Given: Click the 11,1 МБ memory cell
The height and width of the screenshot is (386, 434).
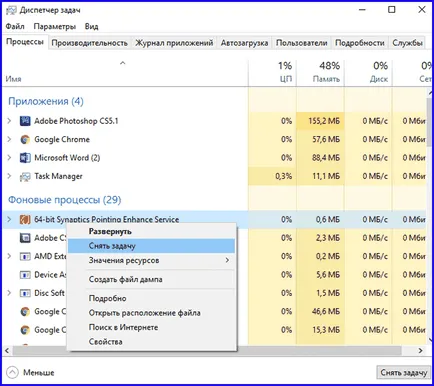Looking at the screenshot, I should [x=320, y=176].
